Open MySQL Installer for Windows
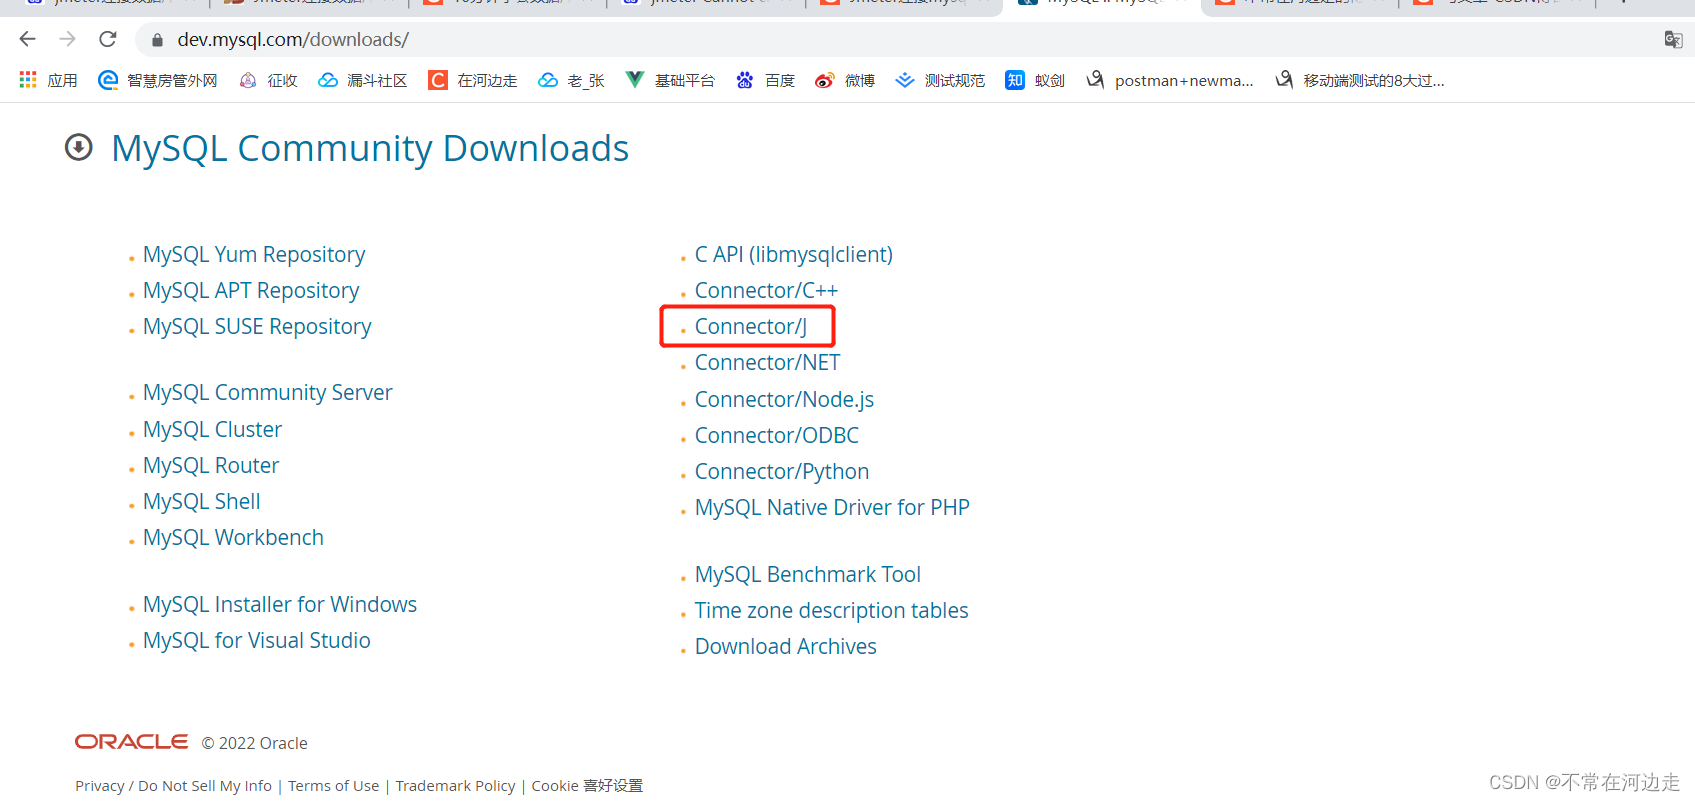 [280, 604]
